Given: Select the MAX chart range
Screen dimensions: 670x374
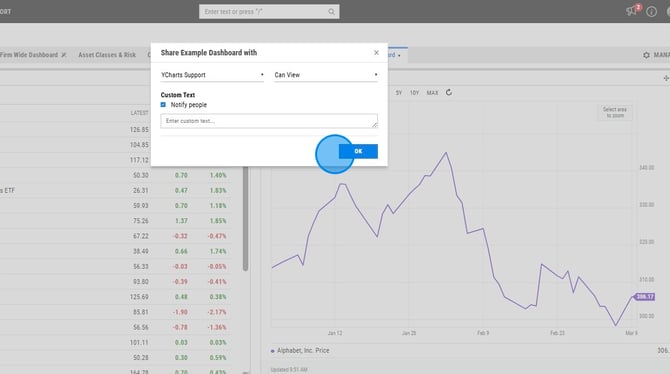Looking at the screenshot, I should tap(432, 93).
